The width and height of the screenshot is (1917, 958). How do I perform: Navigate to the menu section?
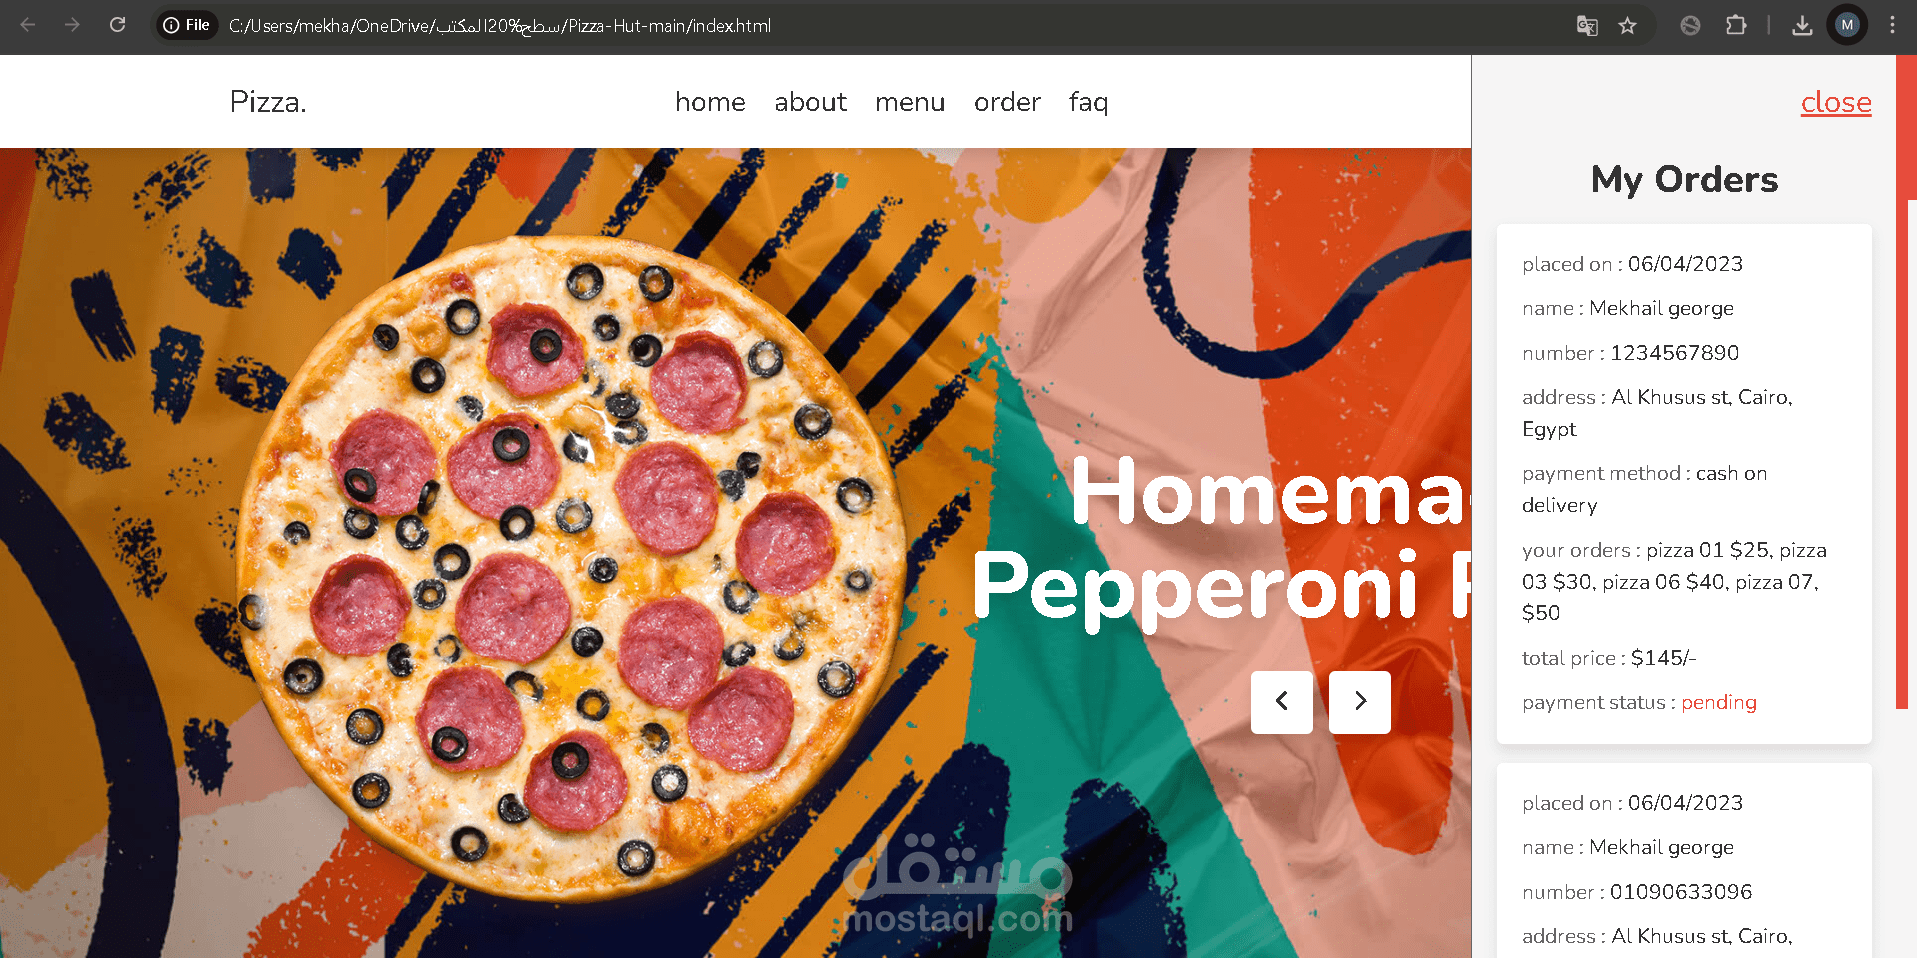coord(910,102)
